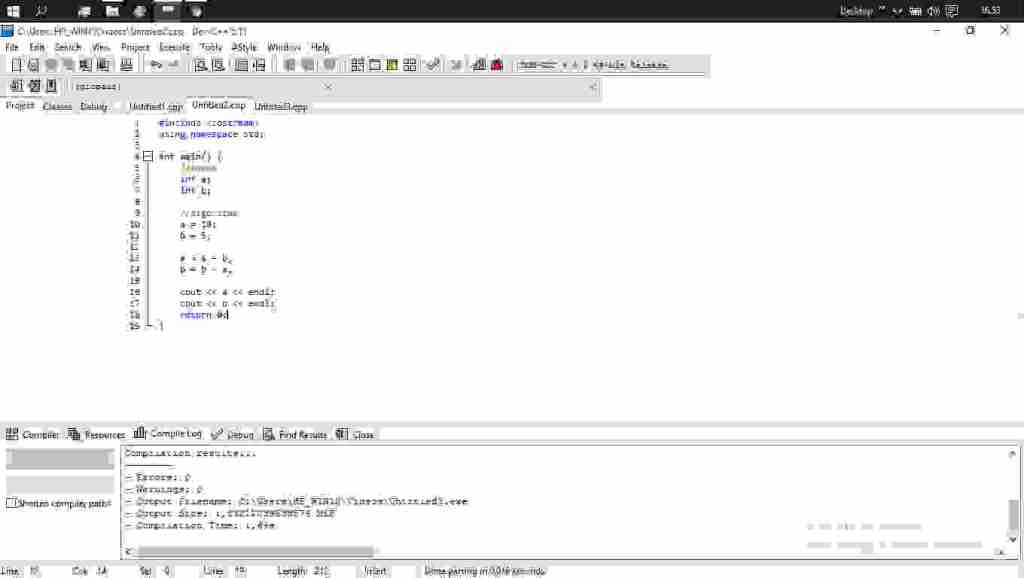The width and height of the screenshot is (1024, 578).
Task: Click the Print toolbar icon
Action: (x=126, y=65)
